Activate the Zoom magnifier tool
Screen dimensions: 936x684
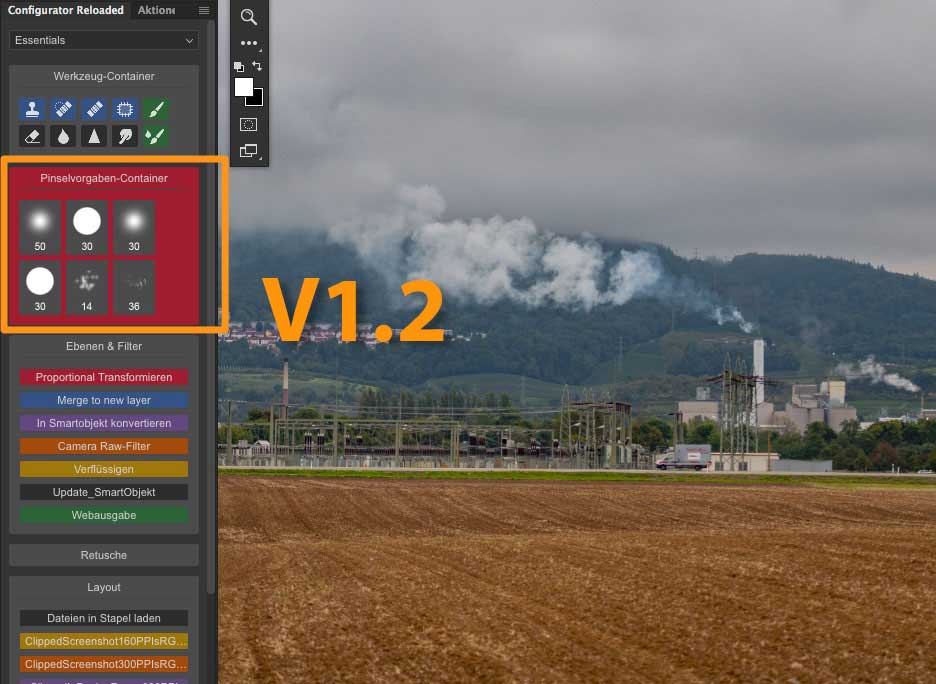[x=249, y=17]
